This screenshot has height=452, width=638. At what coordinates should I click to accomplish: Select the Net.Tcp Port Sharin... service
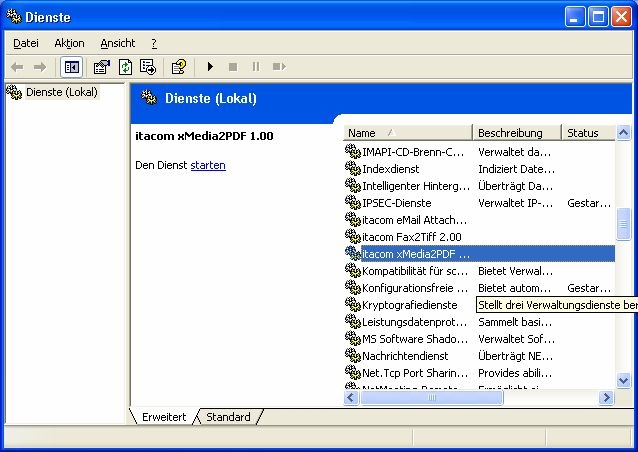(479, 373)
